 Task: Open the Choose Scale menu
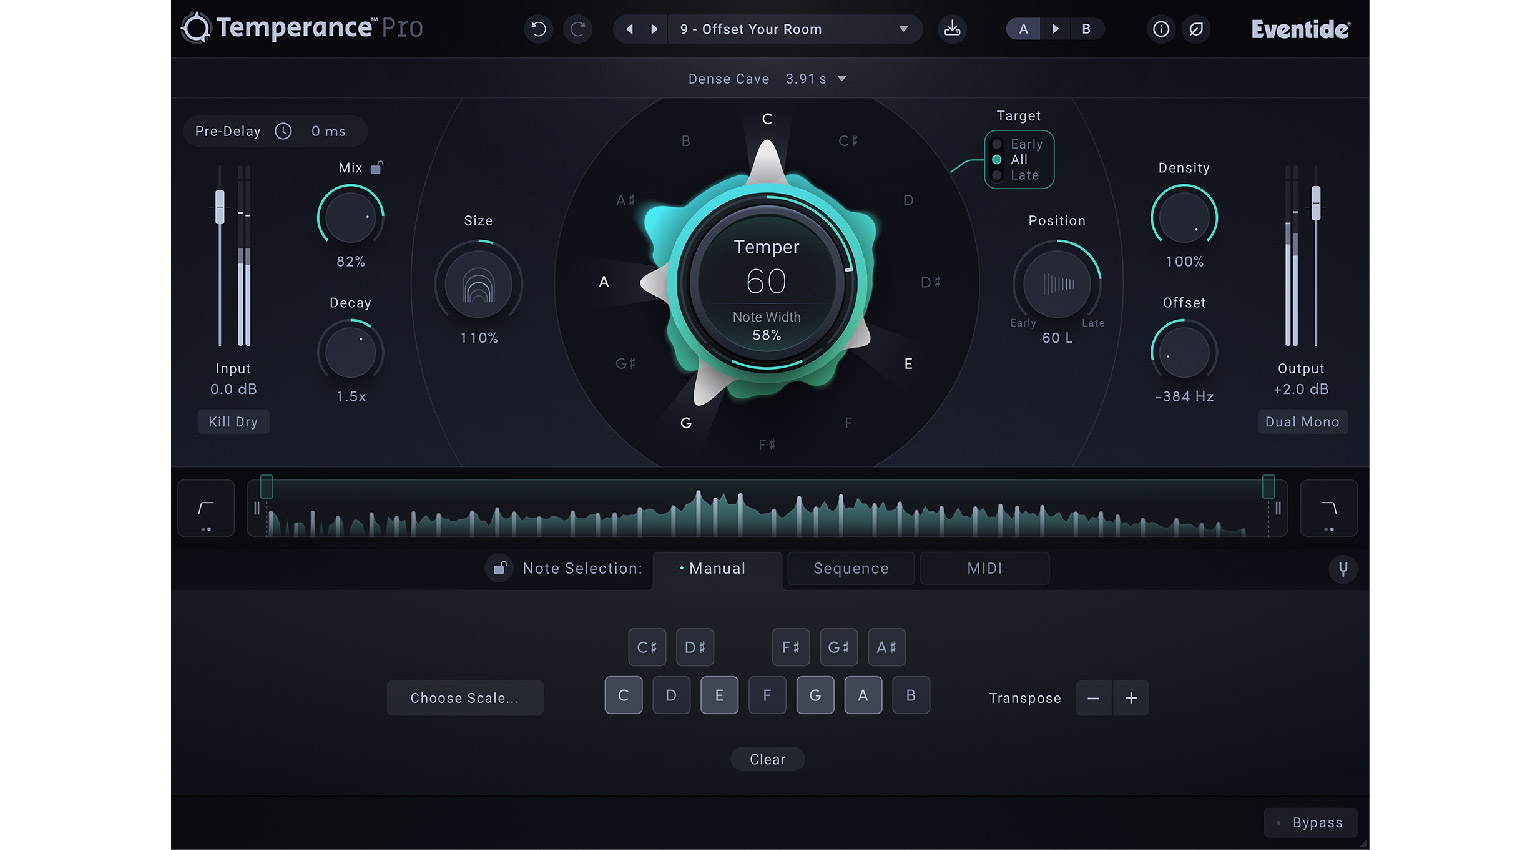click(465, 698)
